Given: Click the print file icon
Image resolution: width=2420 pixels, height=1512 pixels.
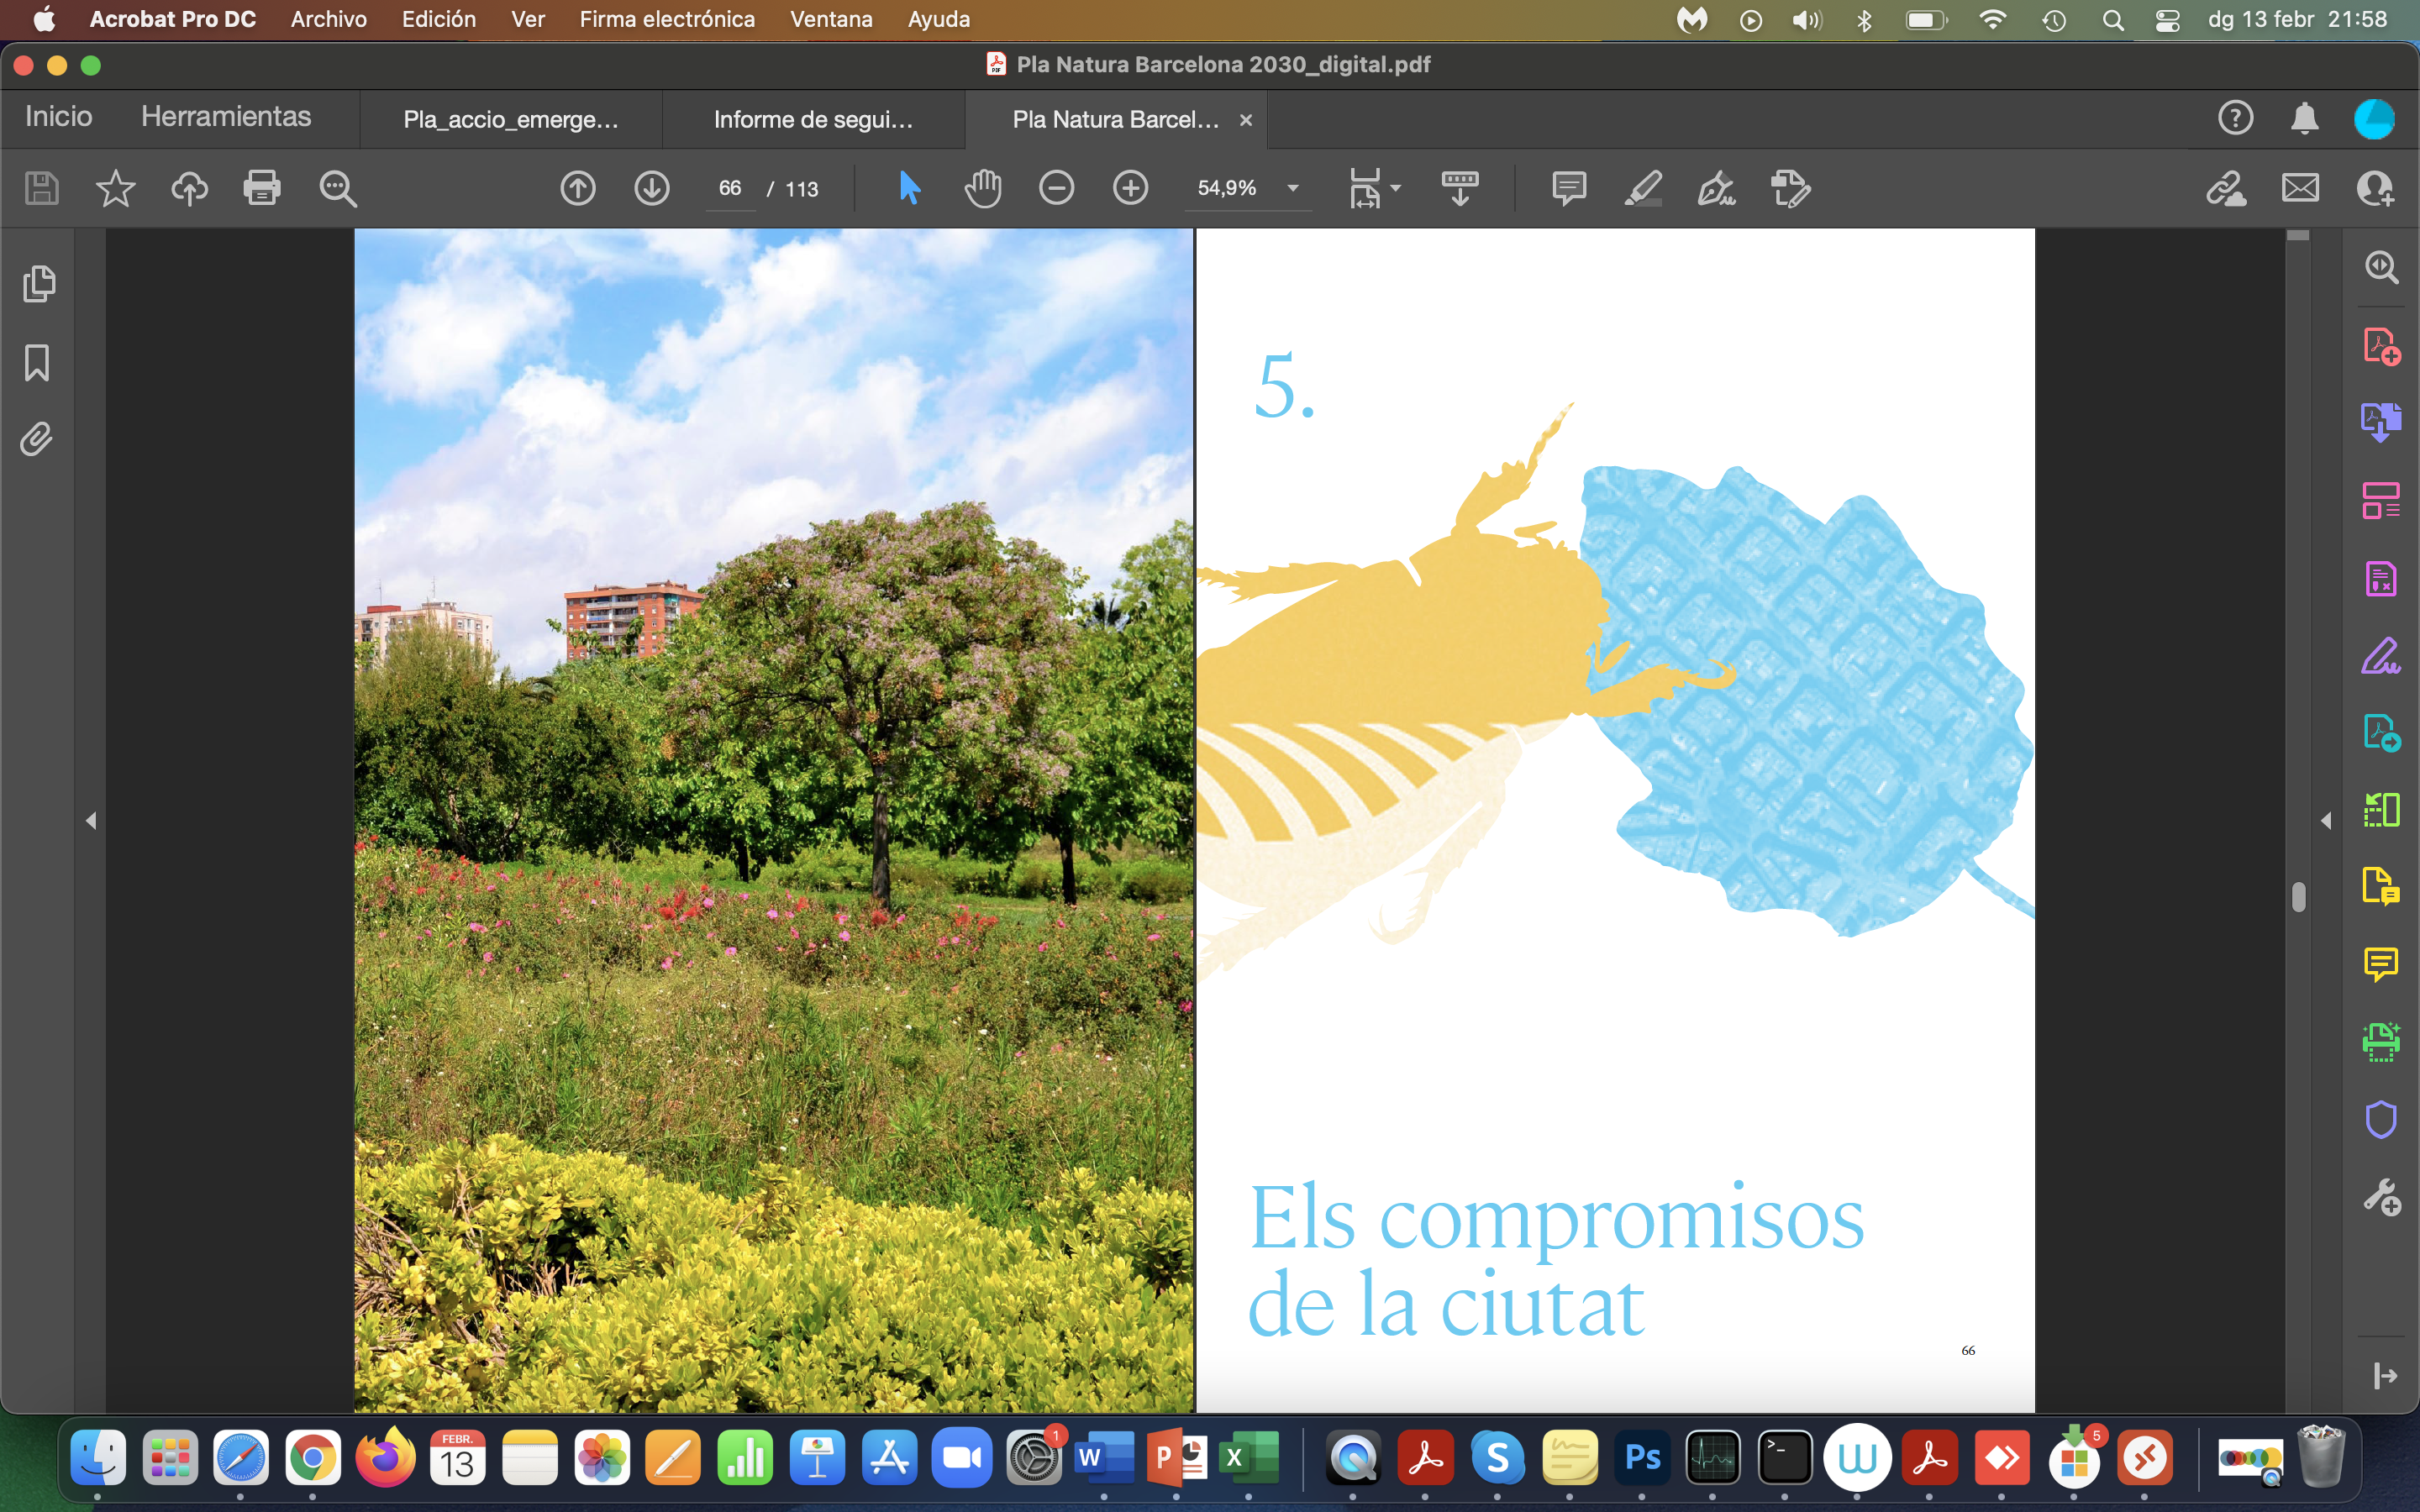Looking at the screenshot, I should [x=262, y=188].
